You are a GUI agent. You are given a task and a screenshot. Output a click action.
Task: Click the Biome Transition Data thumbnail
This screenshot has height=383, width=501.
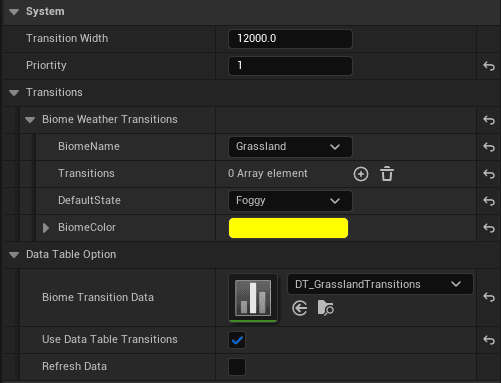pos(253,298)
